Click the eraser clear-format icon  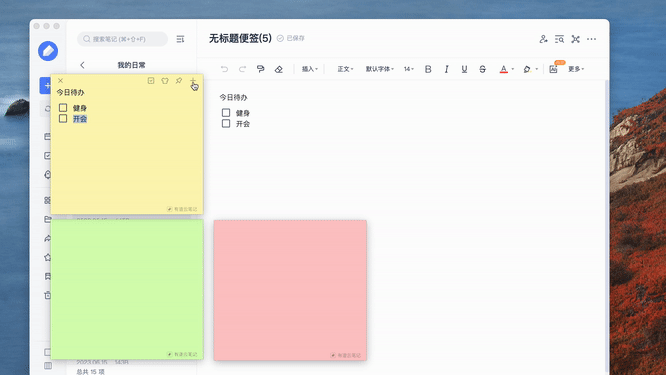click(279, 69)
